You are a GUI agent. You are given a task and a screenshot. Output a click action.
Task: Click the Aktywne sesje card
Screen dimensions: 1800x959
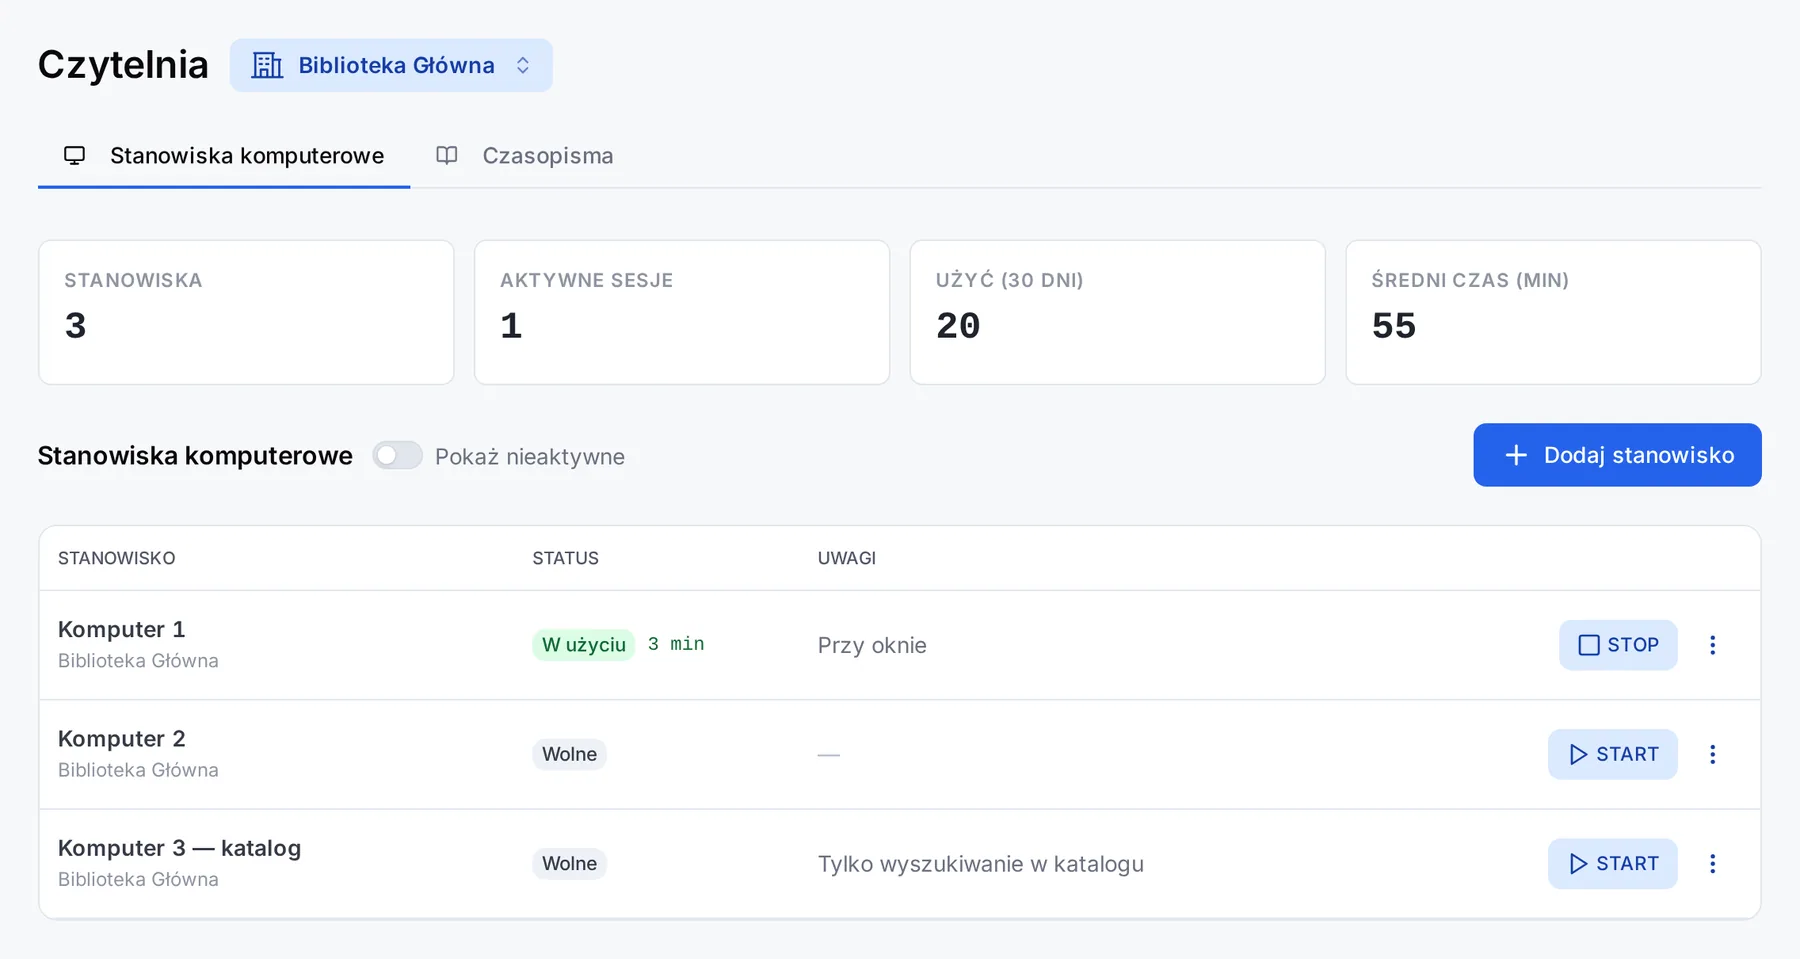pyautogui.click(x=682, y=312)
